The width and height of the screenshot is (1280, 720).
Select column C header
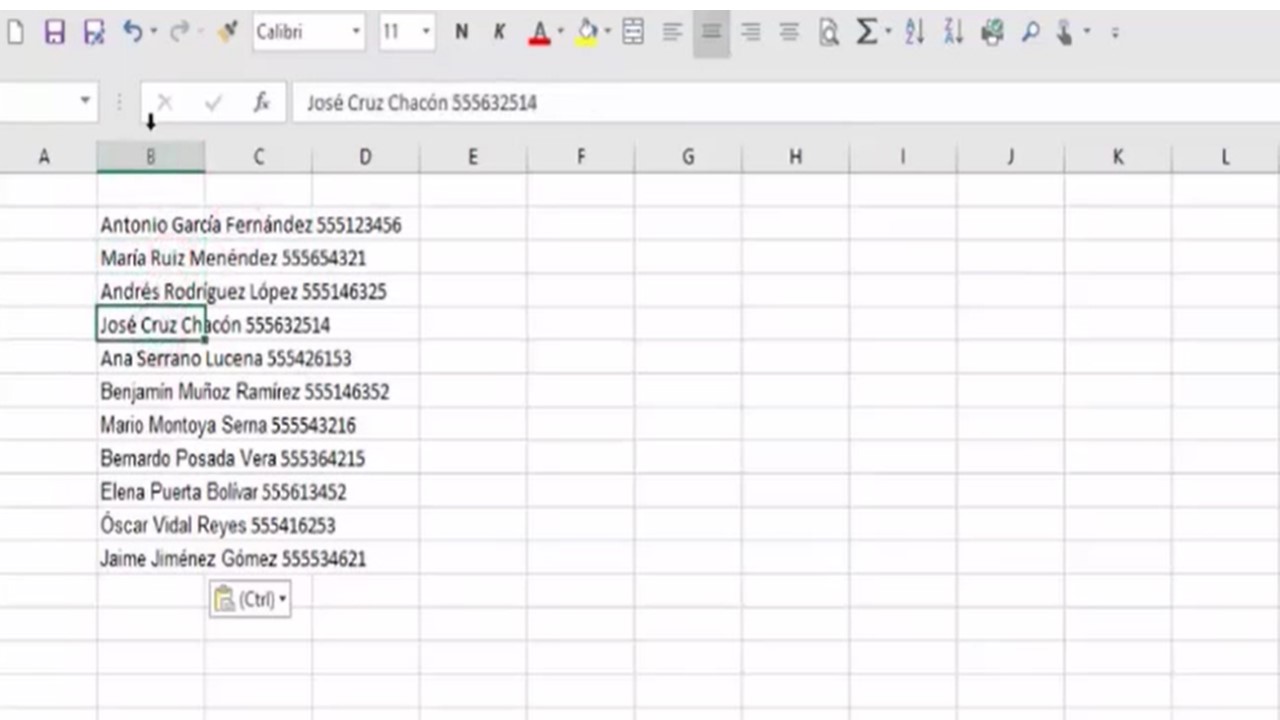(258, 157)
